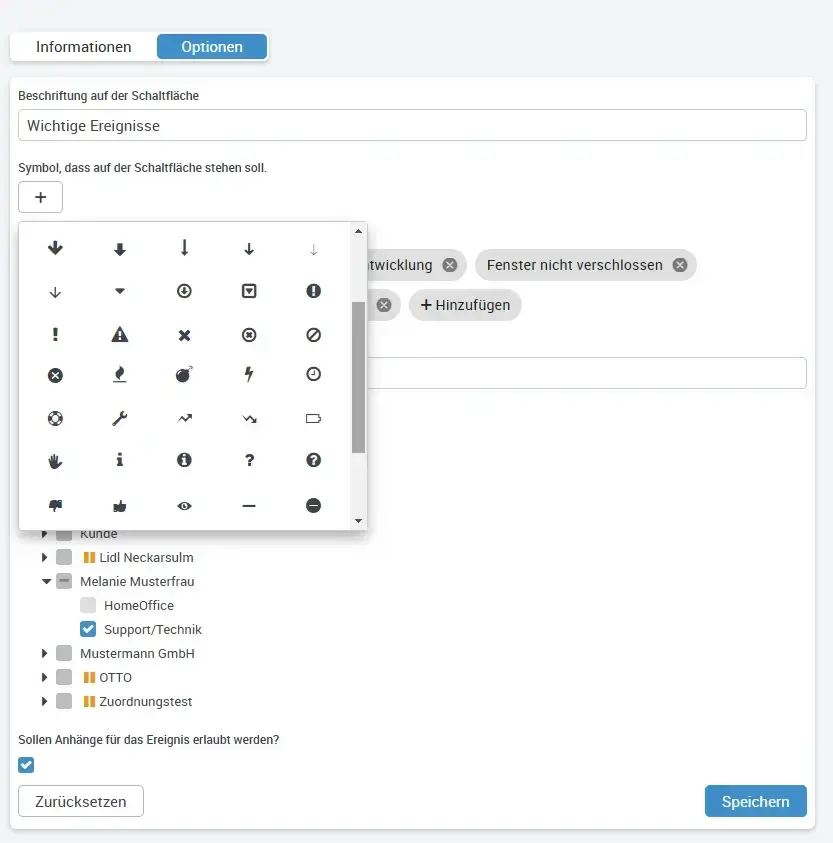
Task: Select the clock symbol
Action: tap(313, 374)
